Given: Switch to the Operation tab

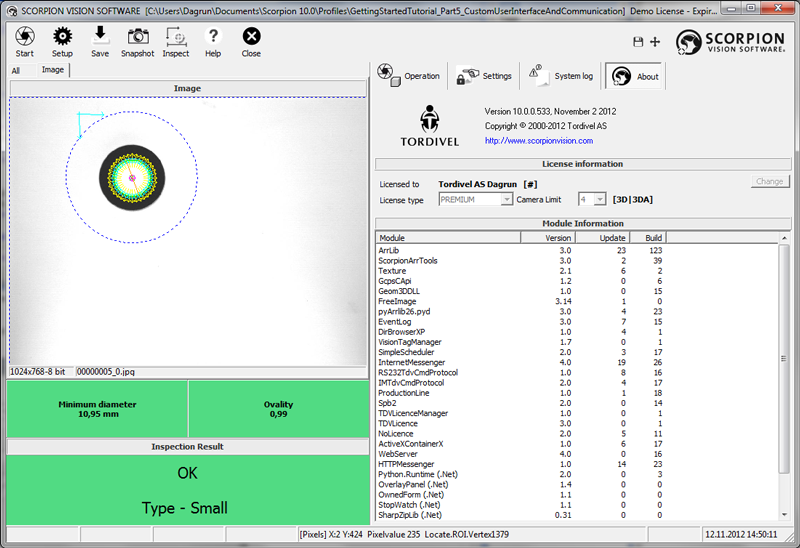Looking at the screenshot, I should [409, 76].
